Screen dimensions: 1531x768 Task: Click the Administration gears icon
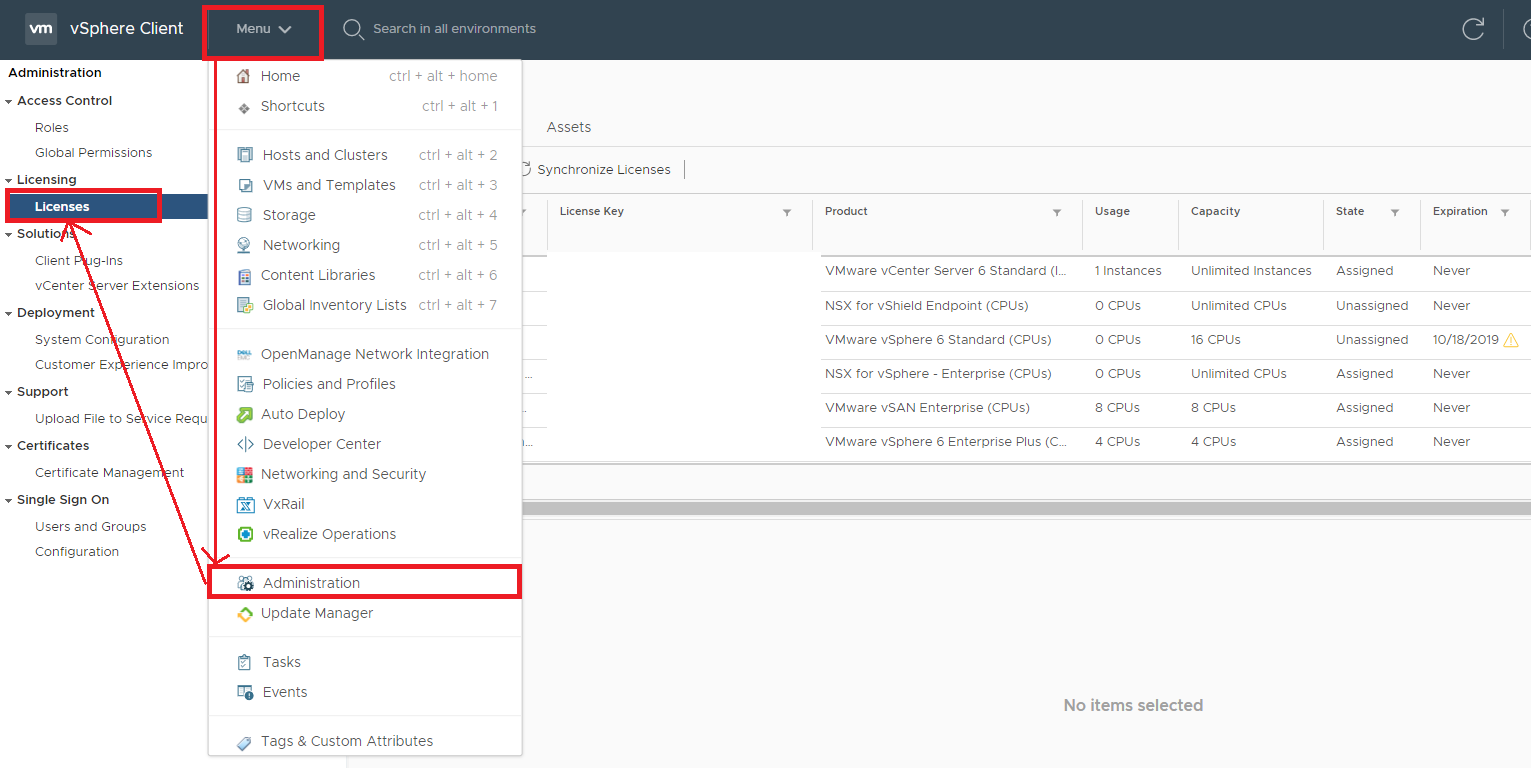246,583
